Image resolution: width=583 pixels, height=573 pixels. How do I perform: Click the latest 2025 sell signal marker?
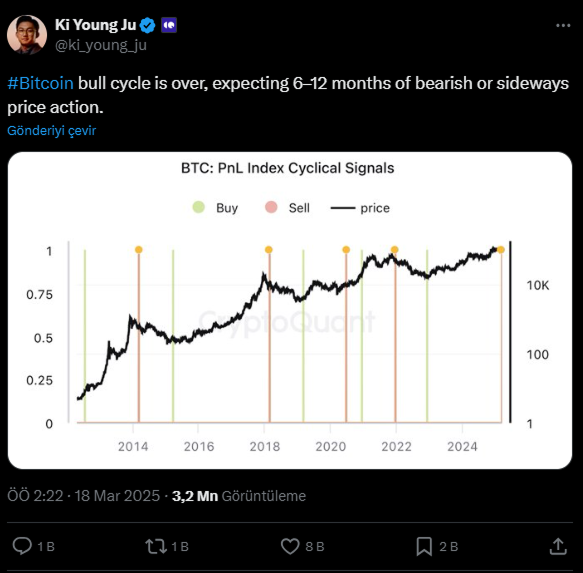(x=501, y=250)
